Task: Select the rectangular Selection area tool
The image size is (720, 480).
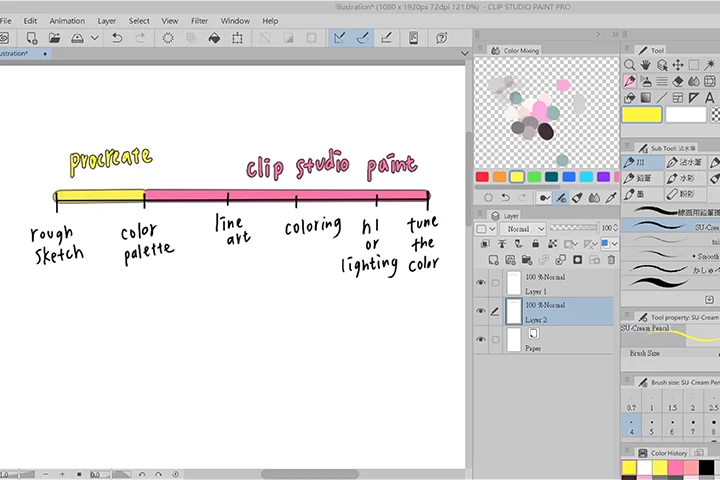Action: (x=694, y=65)
